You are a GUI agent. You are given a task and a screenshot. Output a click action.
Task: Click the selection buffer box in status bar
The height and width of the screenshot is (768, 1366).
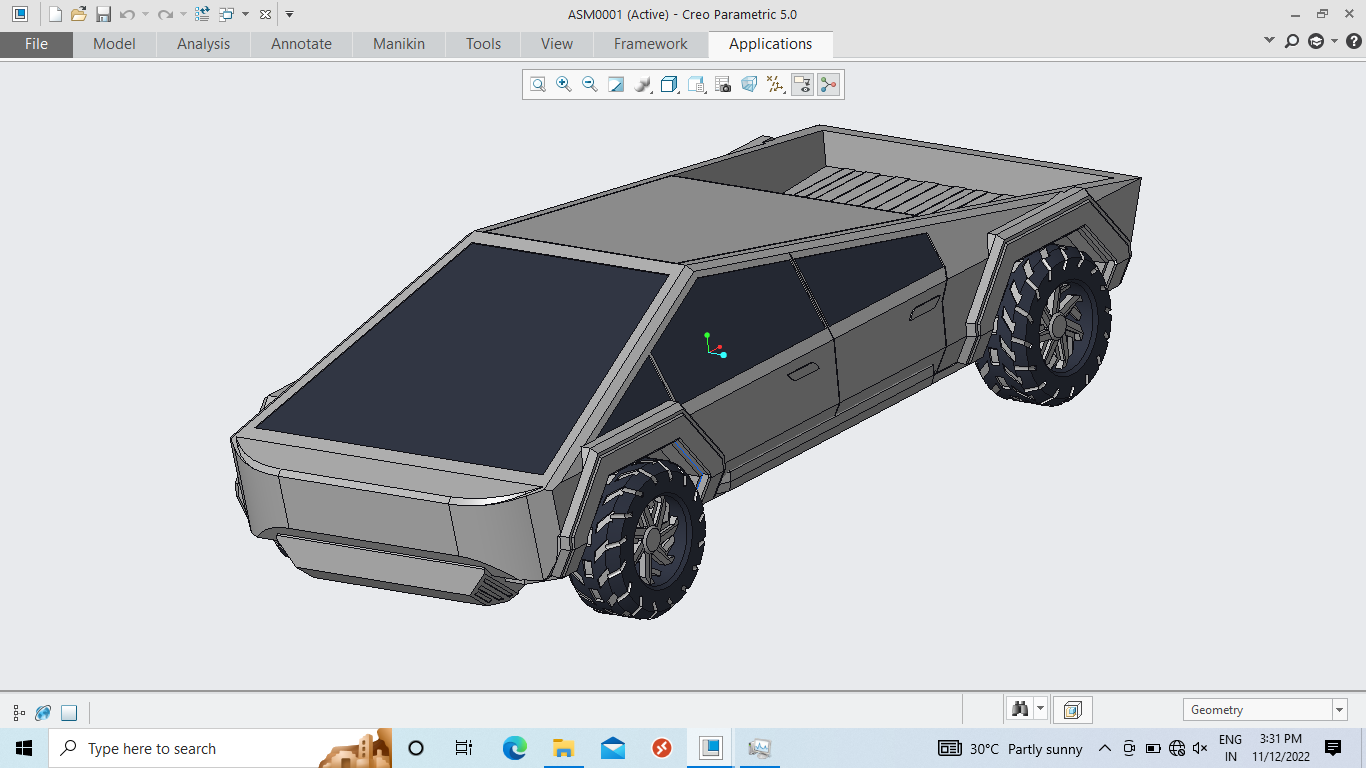point(1072,710)
